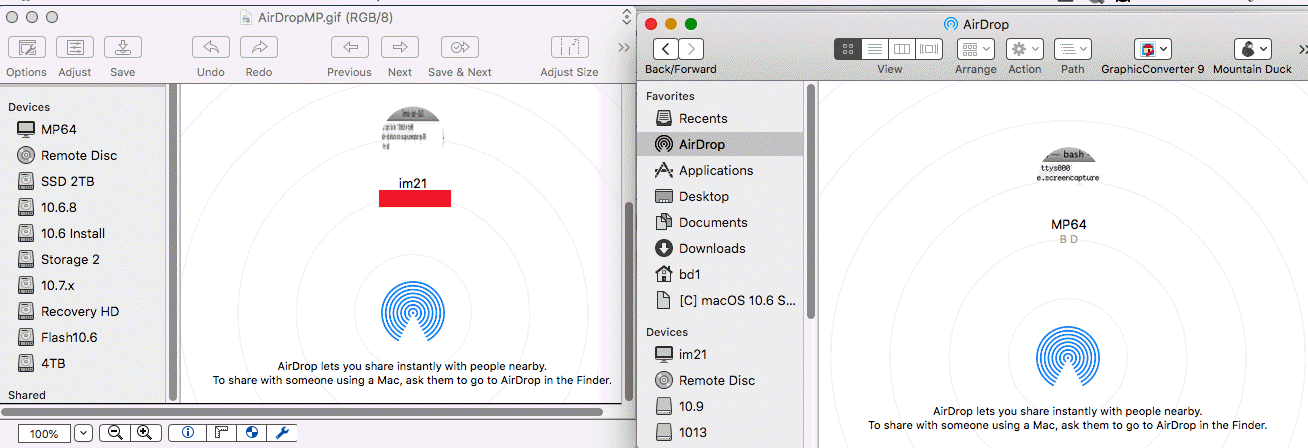The width and height of the screenshot is (1308, 448).
Task: Click the Save toolbar icon
Action: click(x=123, y=47)
